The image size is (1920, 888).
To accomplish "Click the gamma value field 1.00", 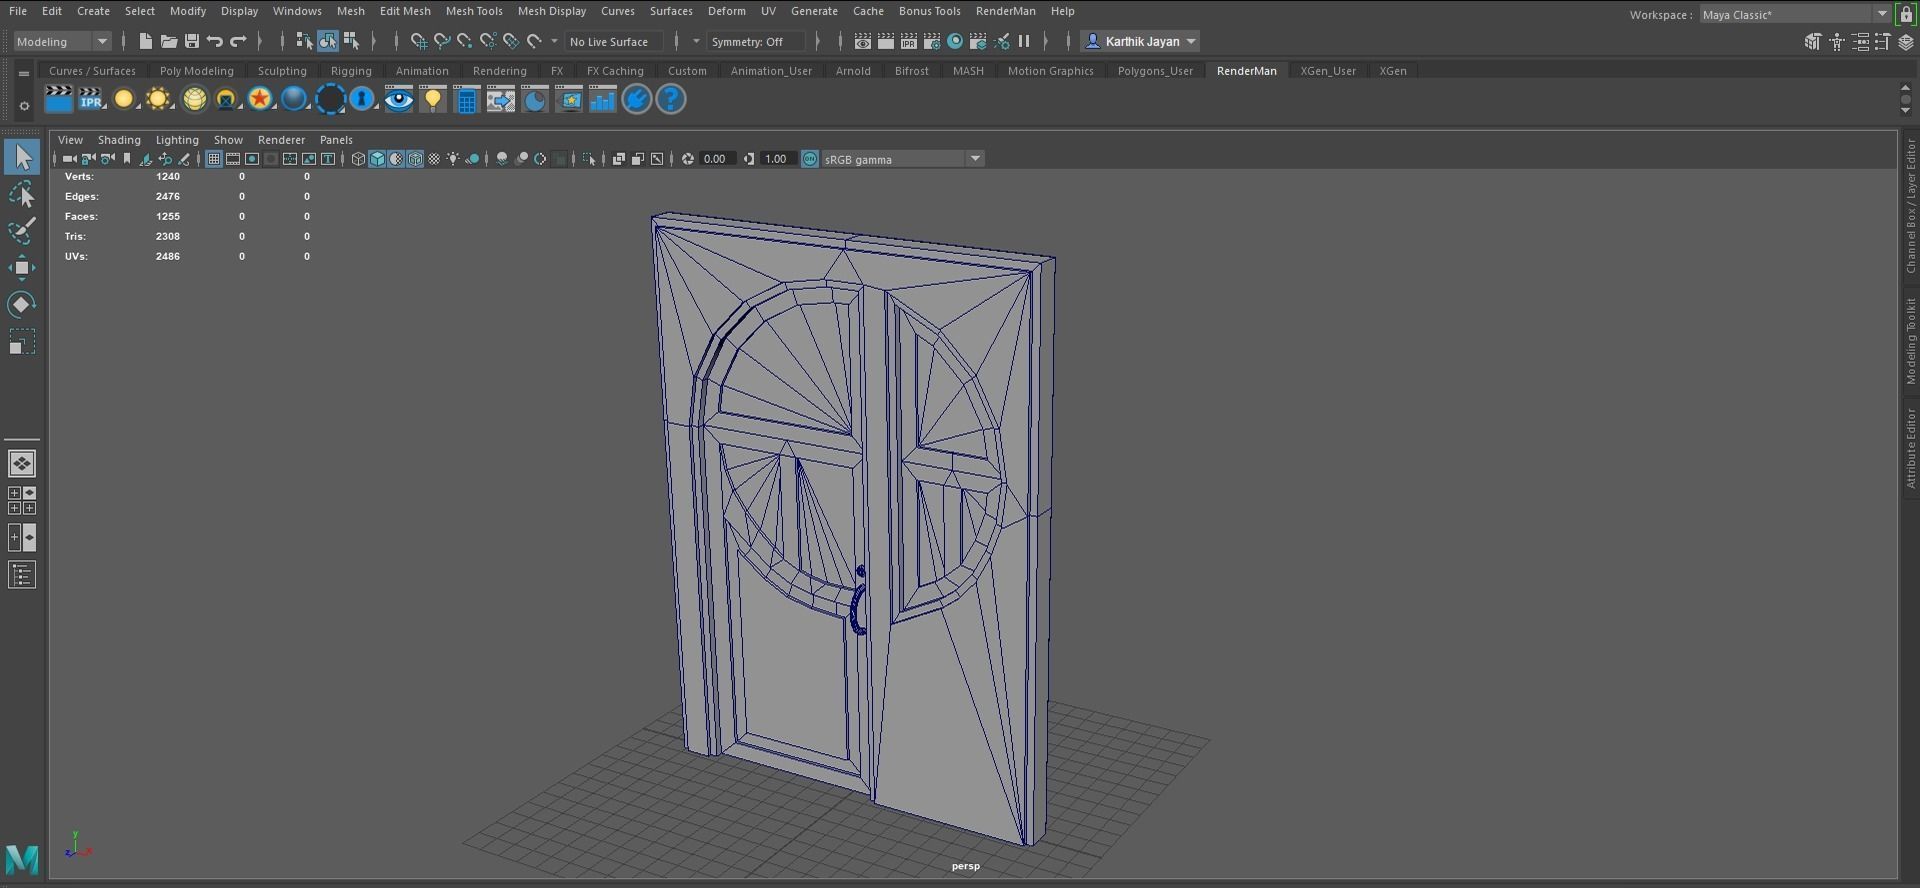I will click(777, 159).
